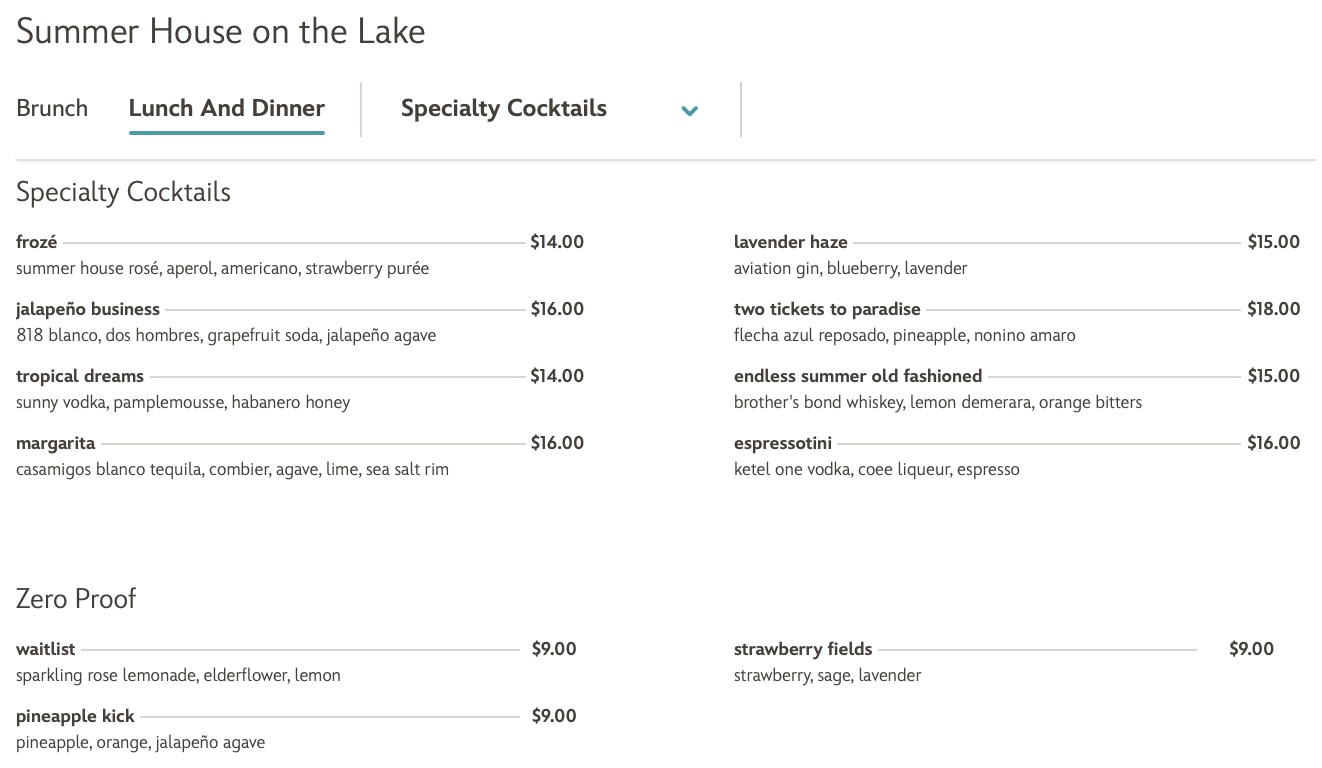1322x768 pixels.
Task: Click the Specialty Cocktails section heading
Action: [x=123, y=191]
